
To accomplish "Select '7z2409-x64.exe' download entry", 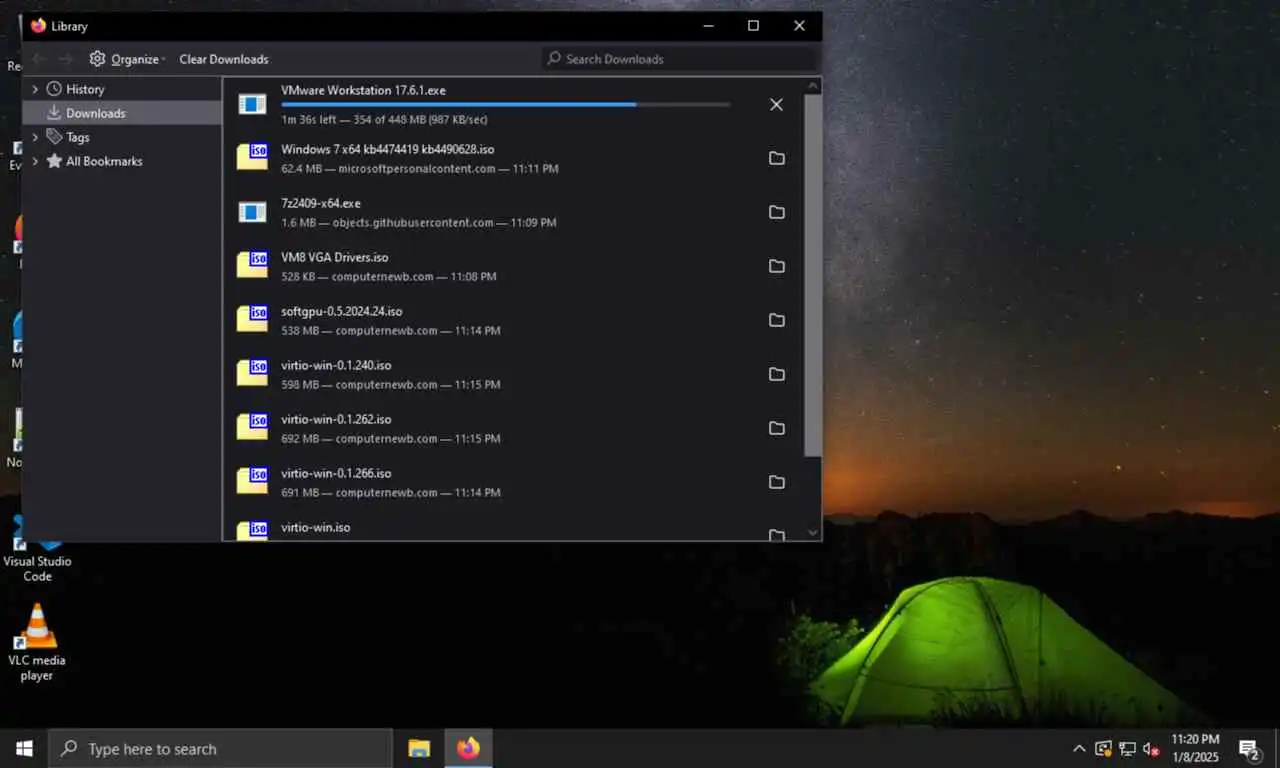I will pyautogui.click(x=512, y=212).
